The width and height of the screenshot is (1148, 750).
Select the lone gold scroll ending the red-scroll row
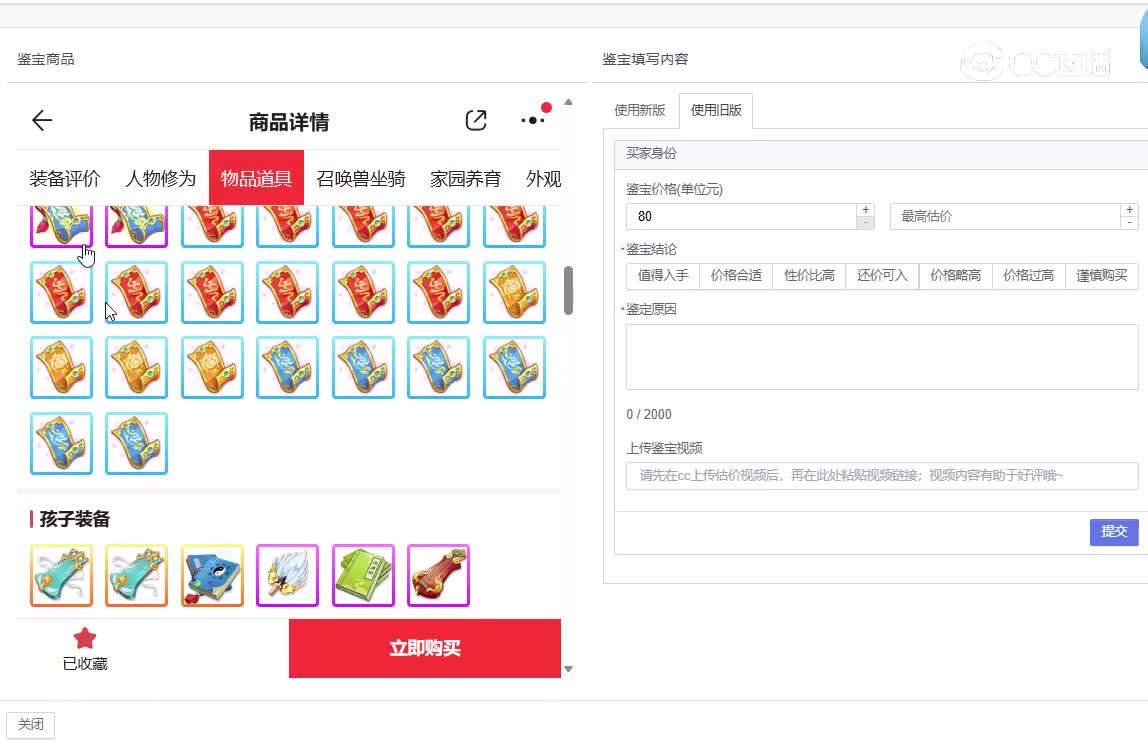(x=515, y=292)
